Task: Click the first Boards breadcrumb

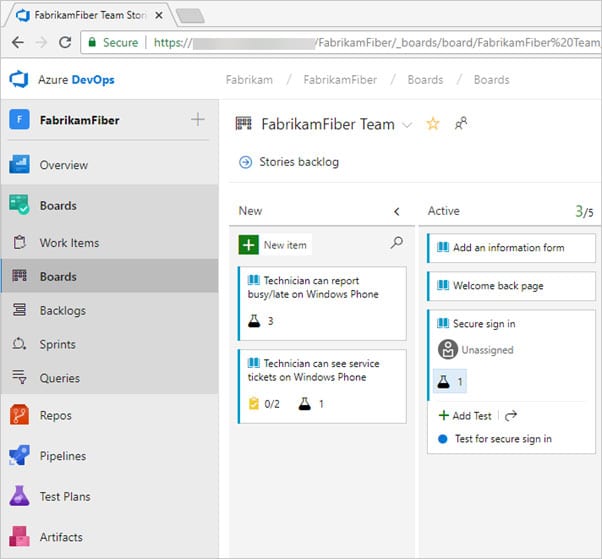Action: (x=425, y=79)
